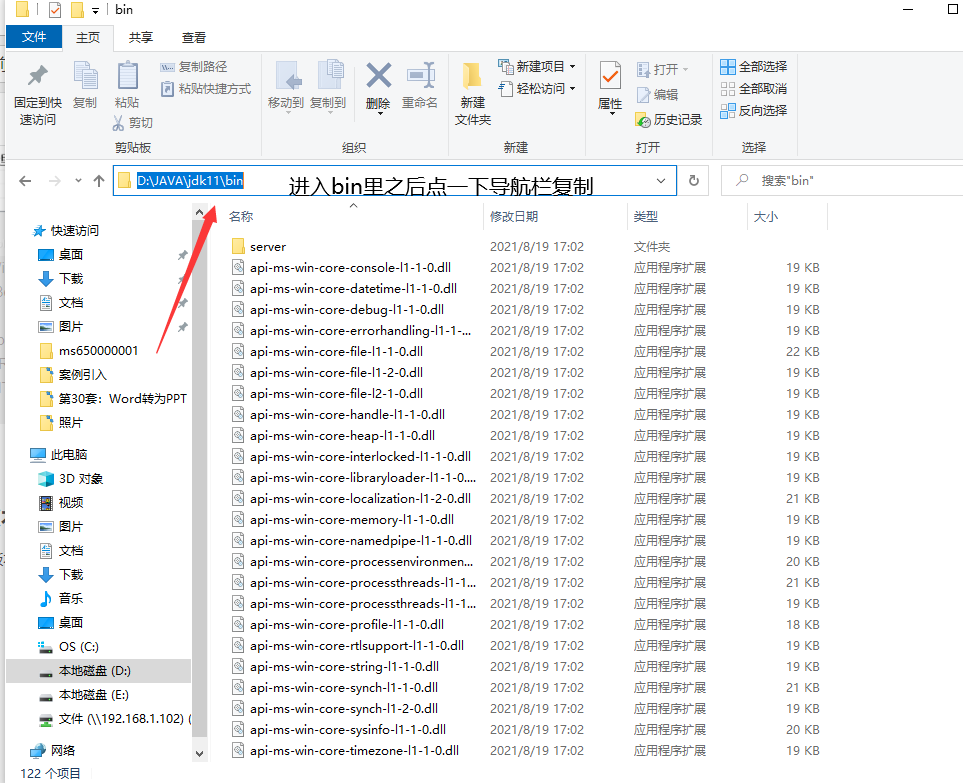Click Invert Selection (反向选择)

(x=754, y=111)
